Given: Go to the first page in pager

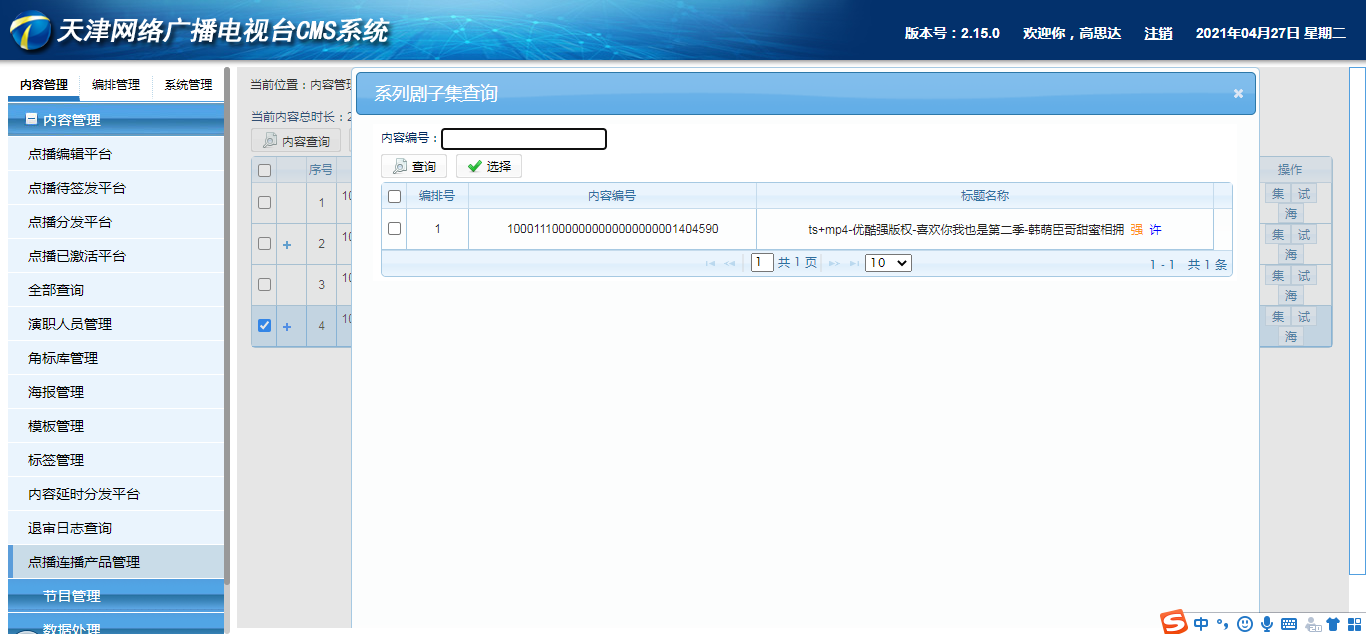Looking at the screenshot, I should pyautogui.click(x=710, y=263).
